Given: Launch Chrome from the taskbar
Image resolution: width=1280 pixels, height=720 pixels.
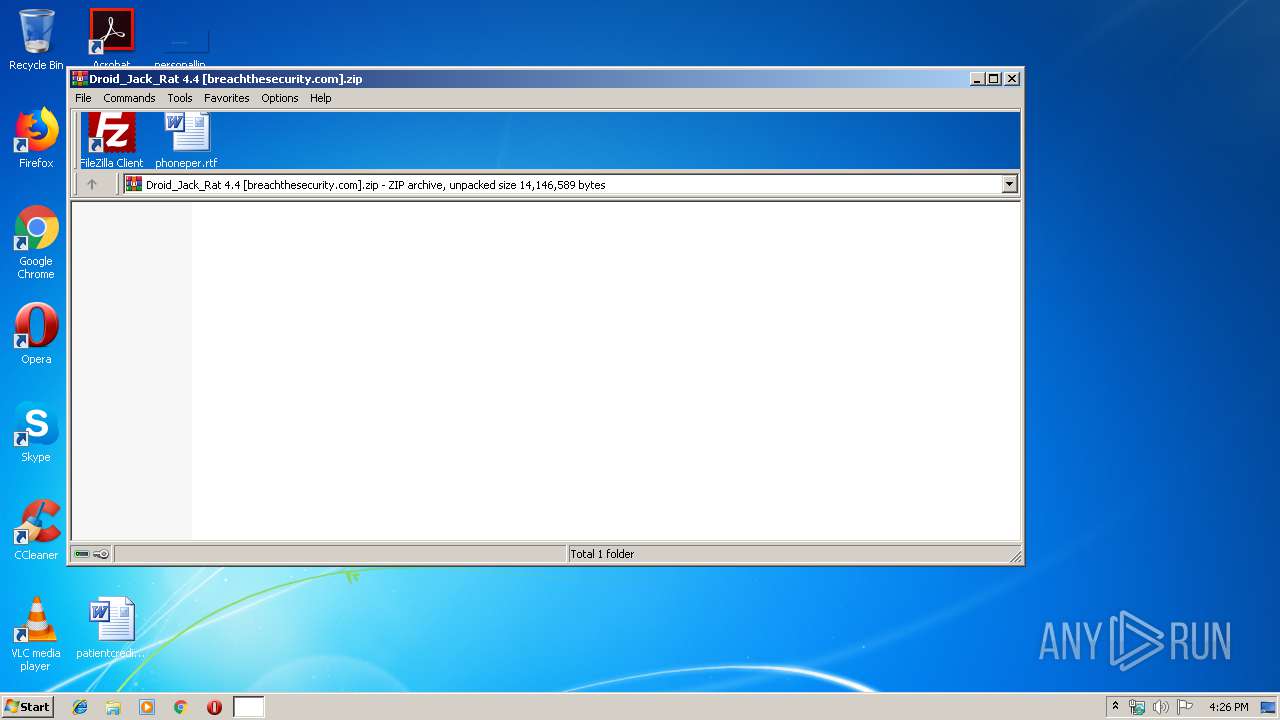Looking at the screenshot, I should (181, 707).
